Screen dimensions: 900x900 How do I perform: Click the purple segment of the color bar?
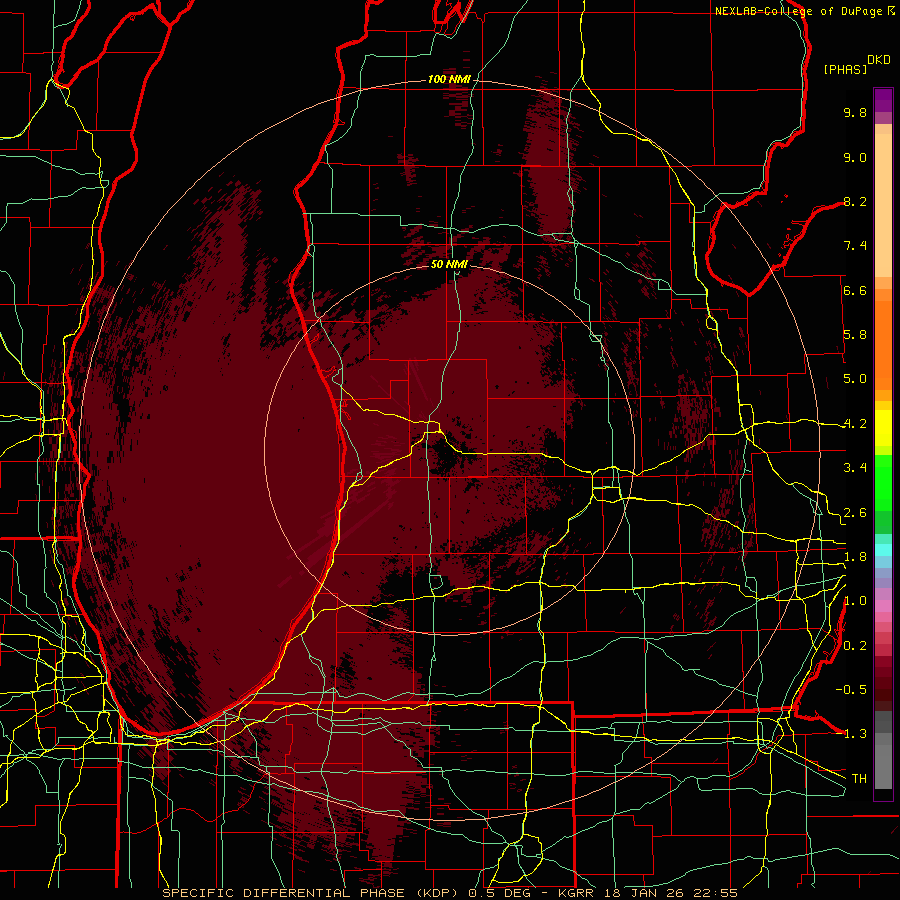883,100
